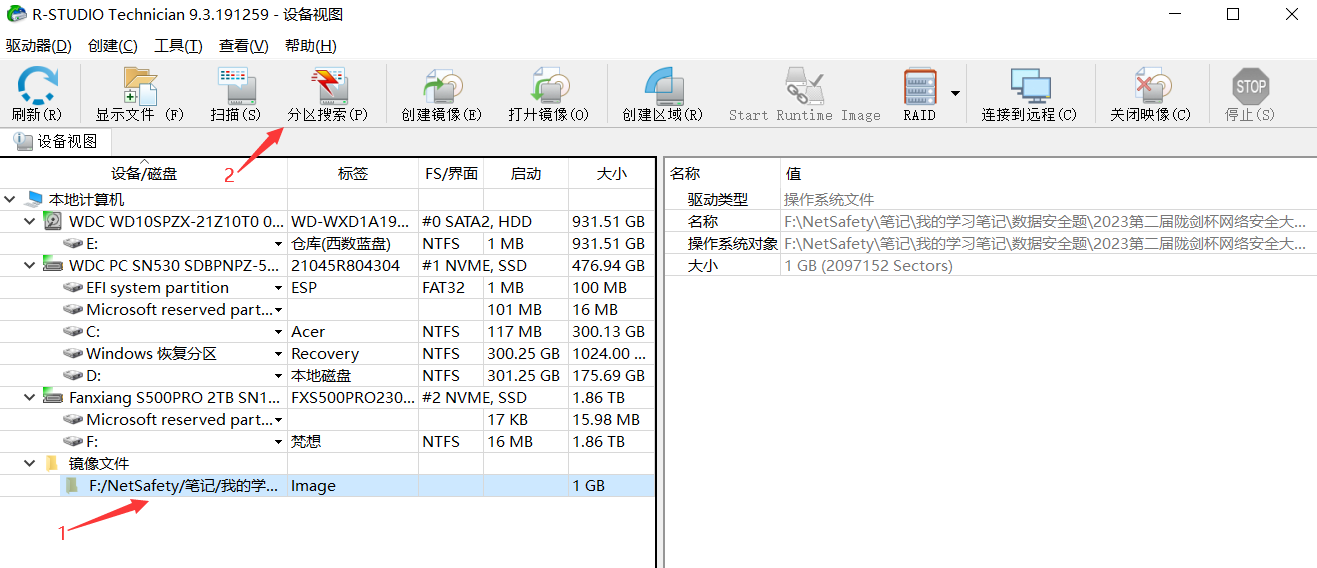
Task: Click the Fanxiang S500PRO drive icon
Action: pyautogui.click(x=53, y=398)
